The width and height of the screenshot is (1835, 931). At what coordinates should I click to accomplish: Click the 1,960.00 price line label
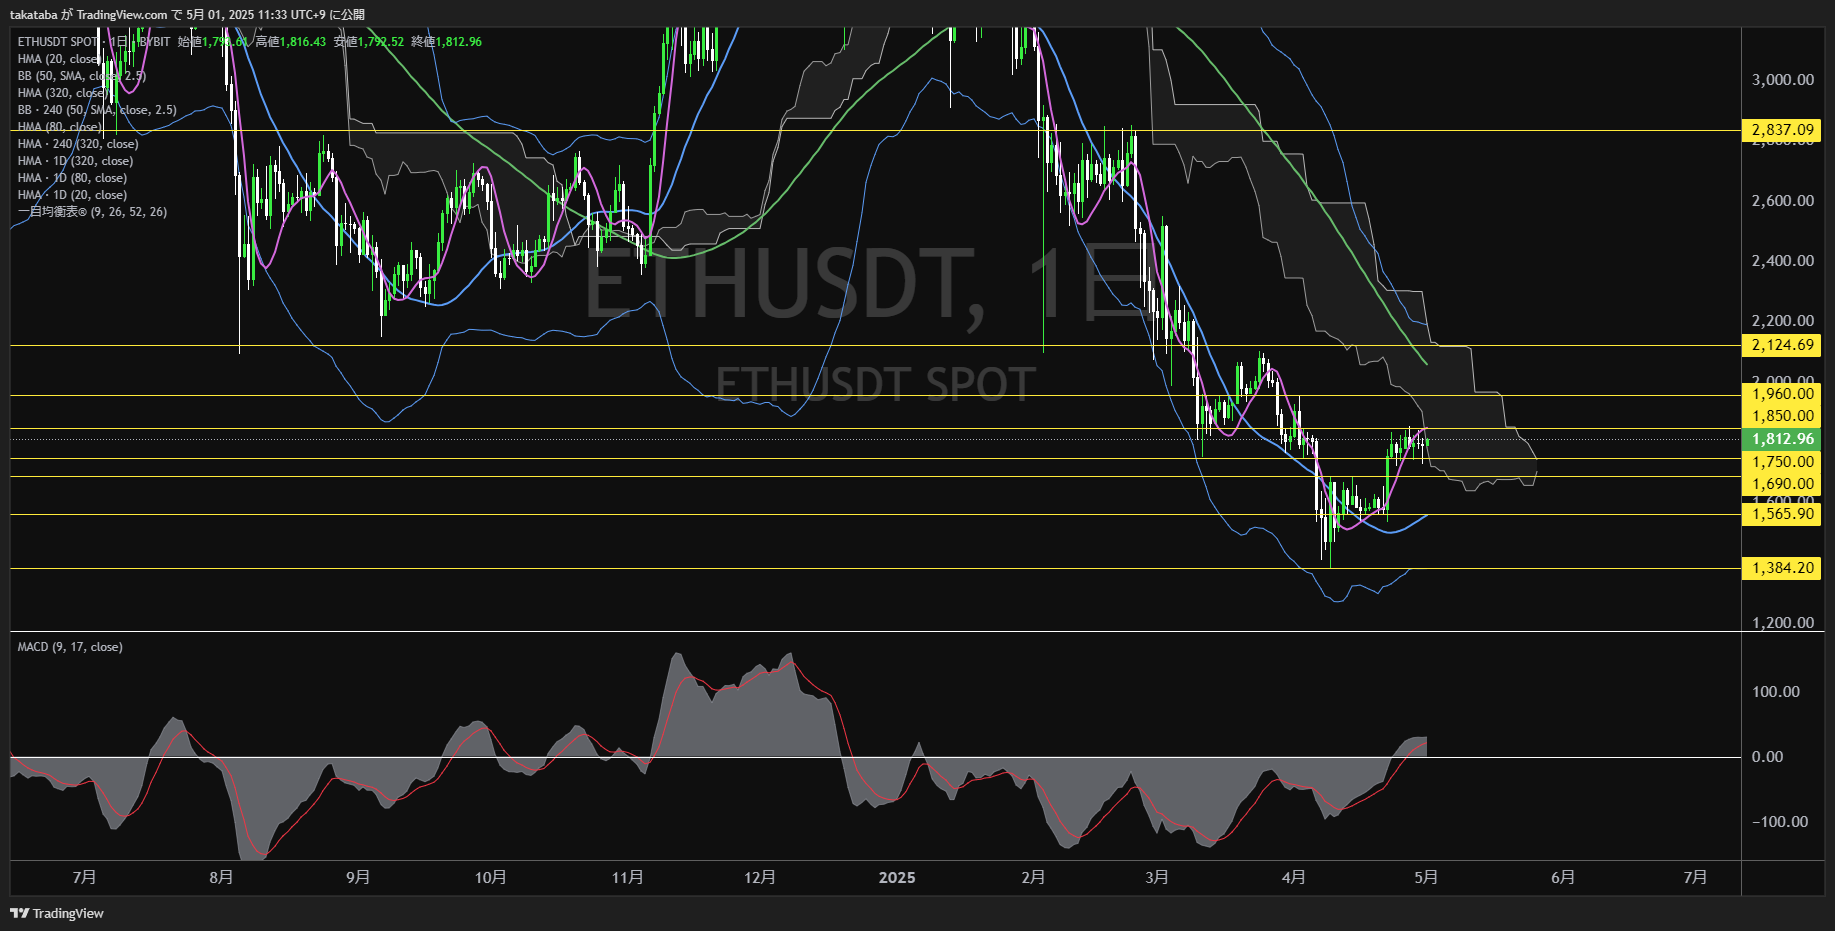pyautogui.click(x=1782, y=394)
